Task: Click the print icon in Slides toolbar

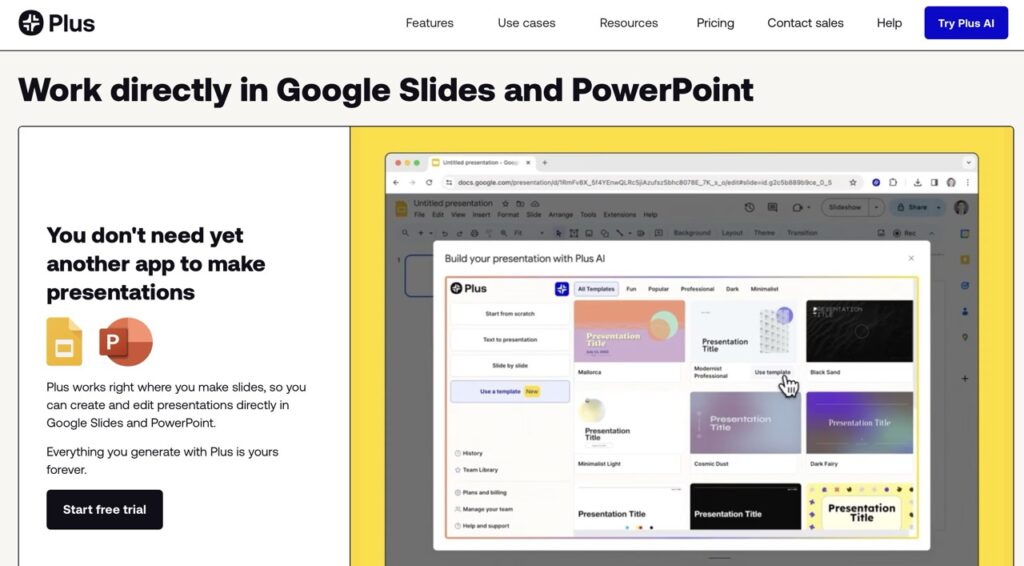Action: [x=475, y=233]
